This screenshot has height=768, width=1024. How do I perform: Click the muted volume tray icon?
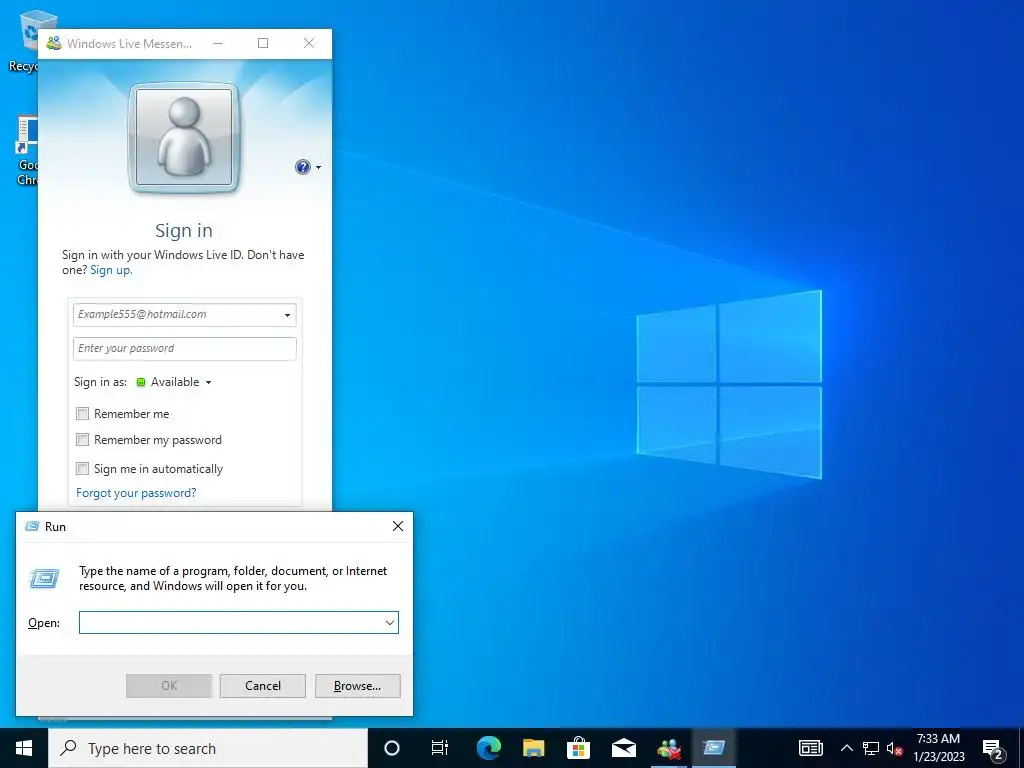[895, 748]
